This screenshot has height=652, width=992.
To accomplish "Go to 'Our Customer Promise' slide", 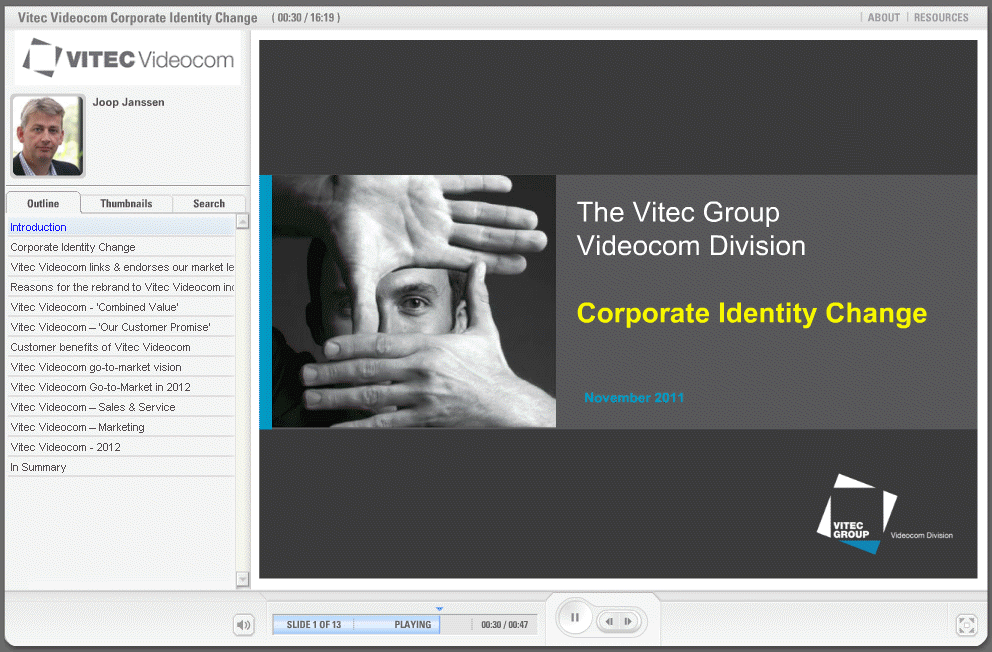I will 121,327.
